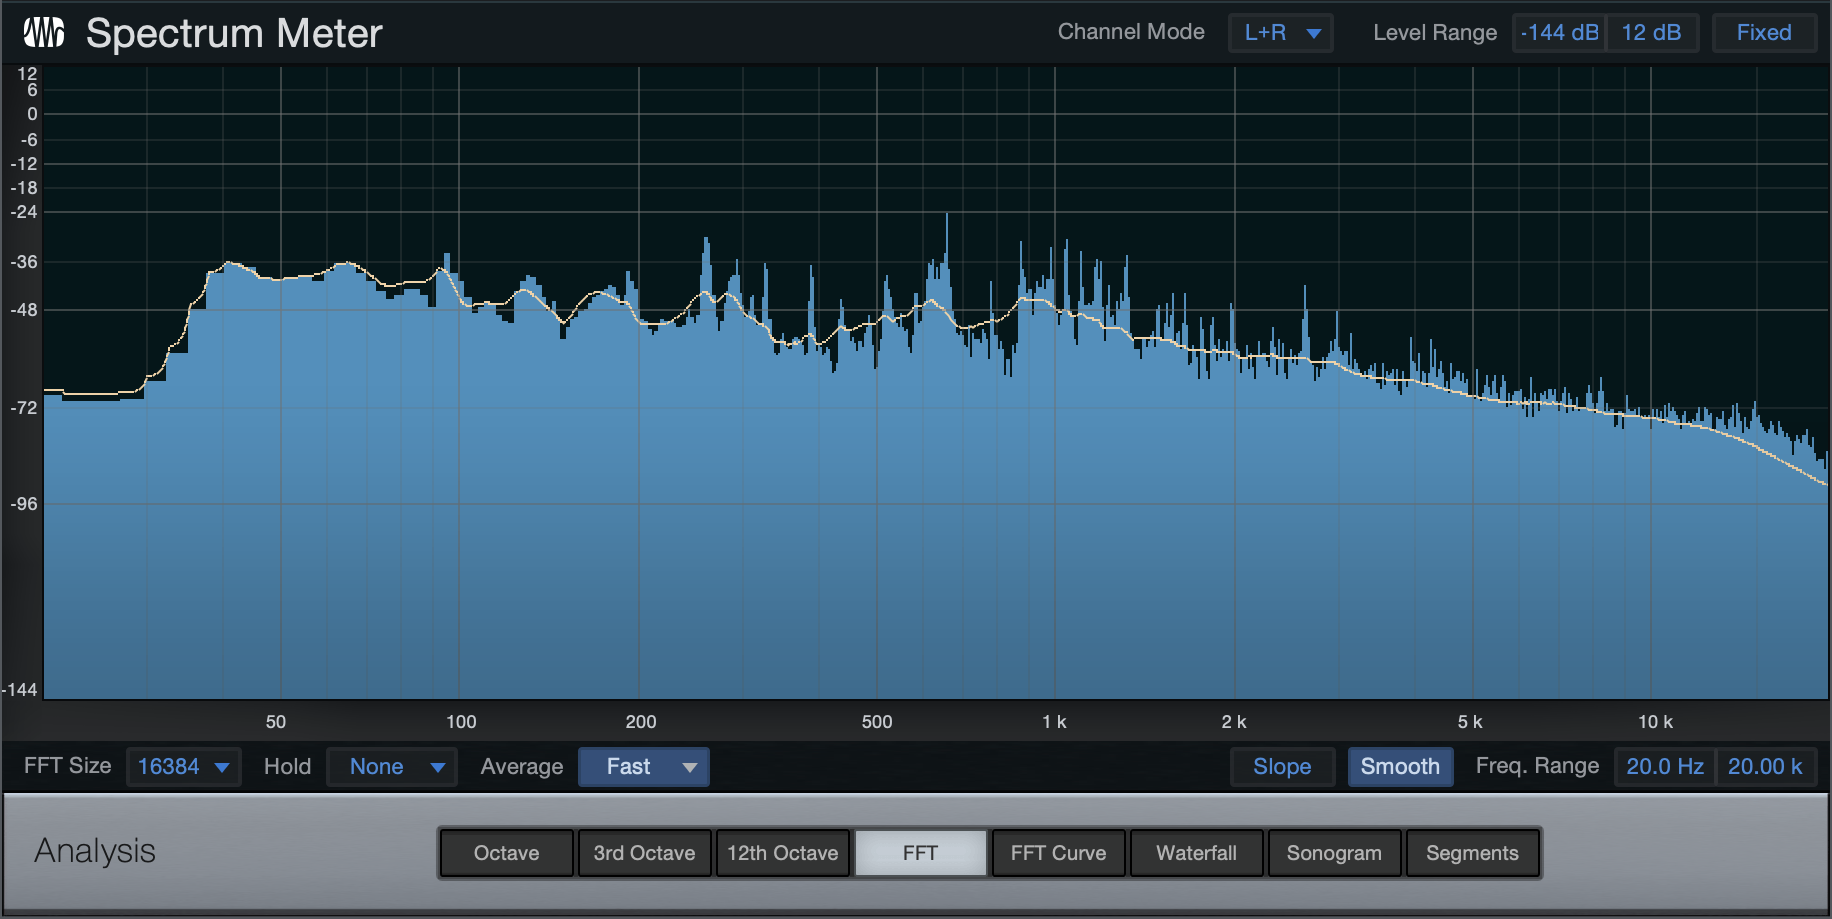Click the -72 dB level axis label
Viewport: 1832px width, 919px height.
coord(23,408)
